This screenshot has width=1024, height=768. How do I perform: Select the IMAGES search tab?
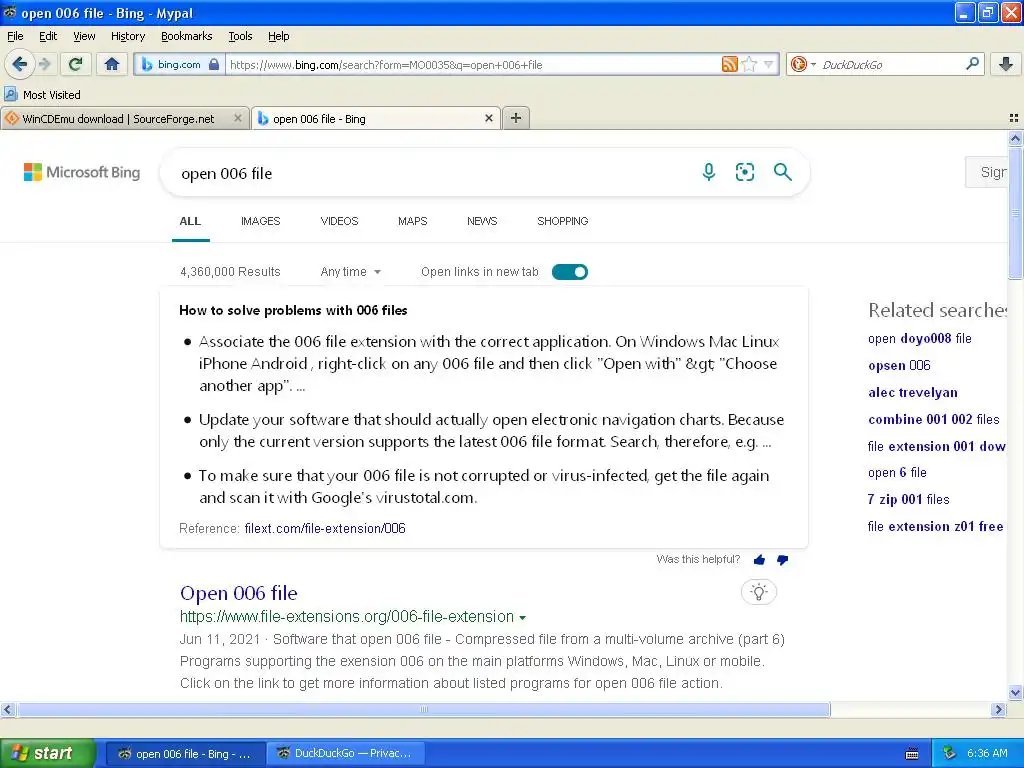pos(260,221)
